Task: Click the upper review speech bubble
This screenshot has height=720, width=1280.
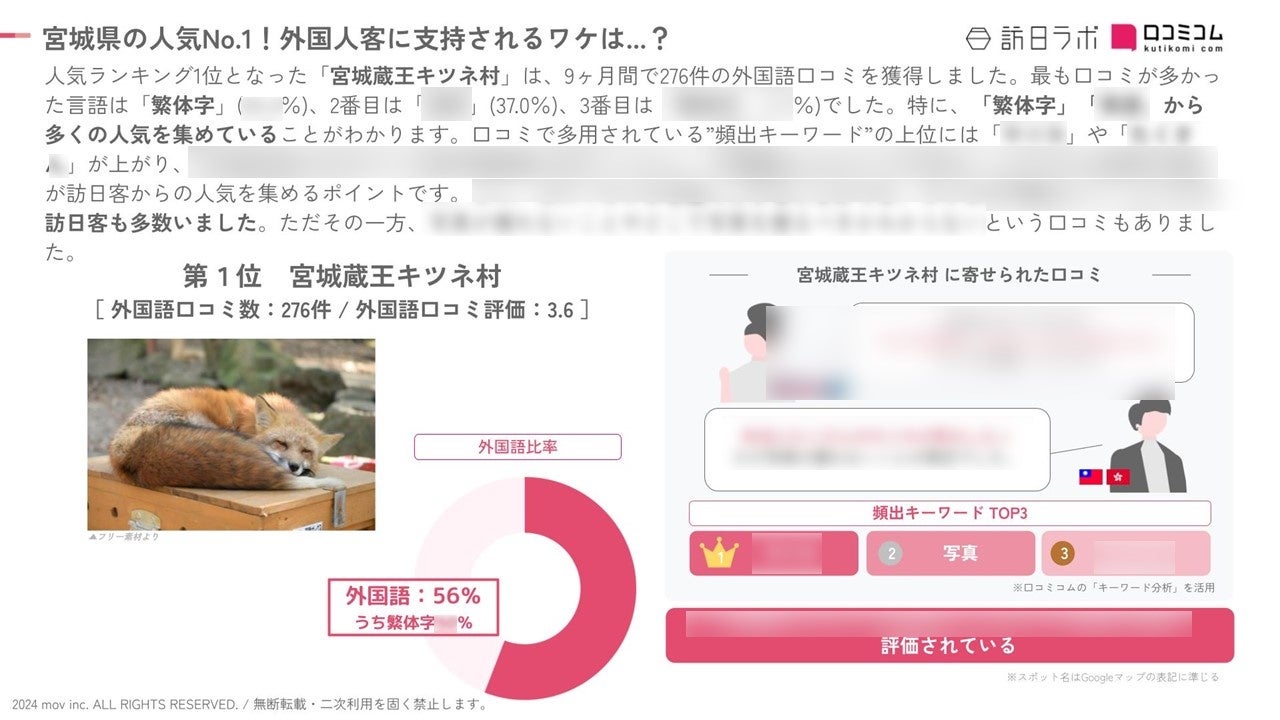Action: pos(1020,343)
